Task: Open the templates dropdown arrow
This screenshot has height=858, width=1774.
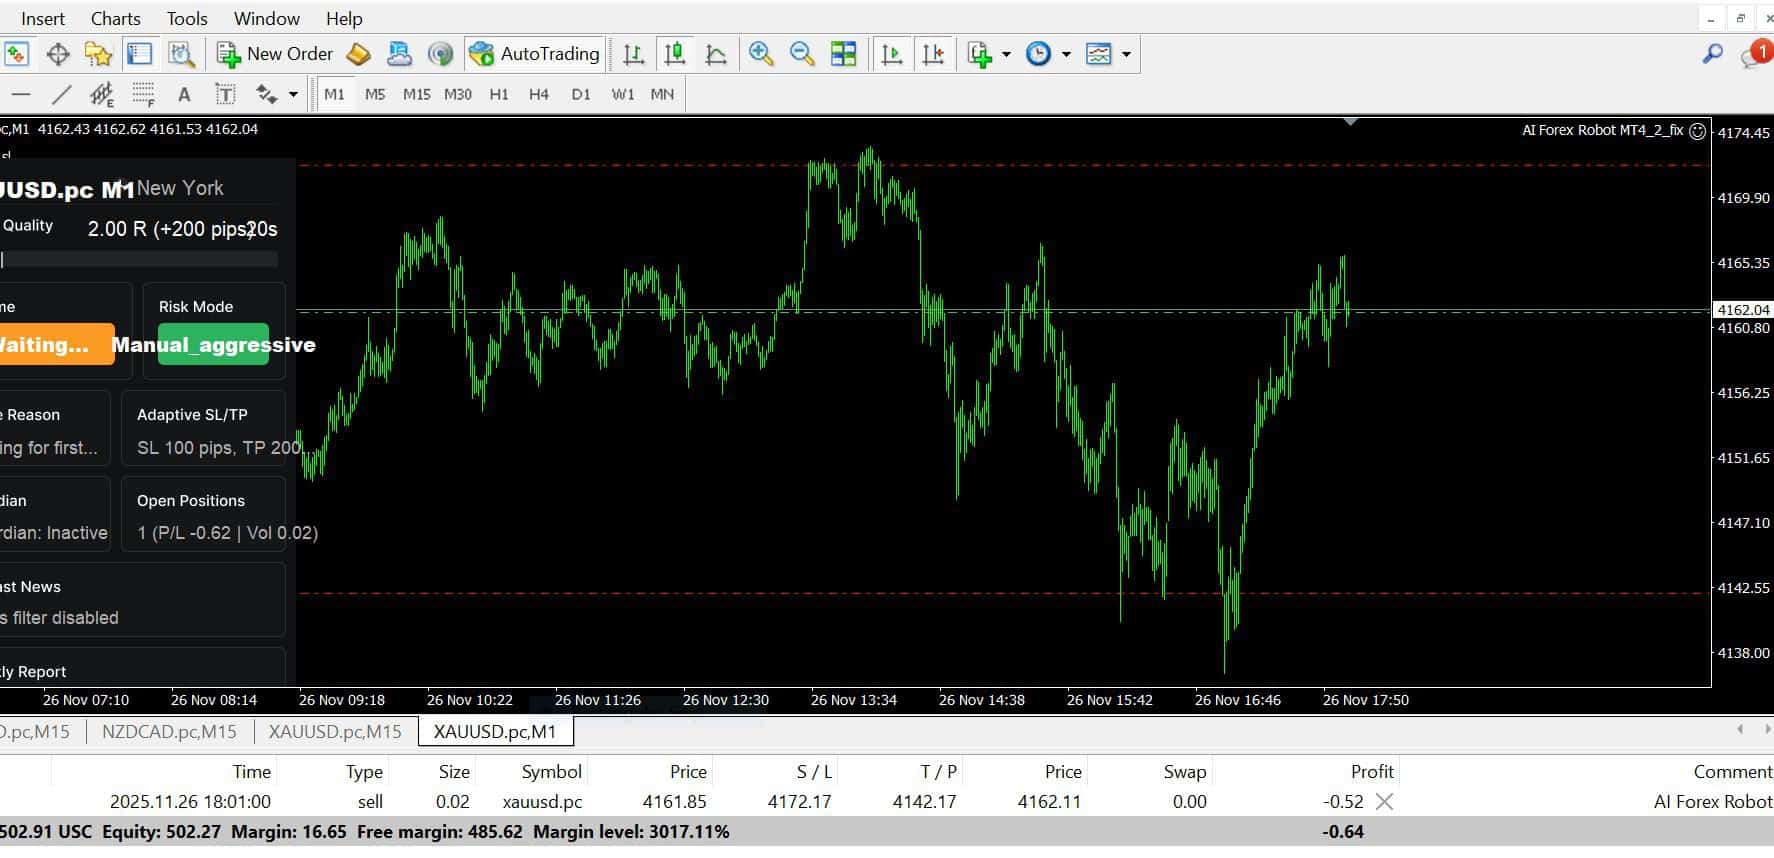Action: 1126,54
